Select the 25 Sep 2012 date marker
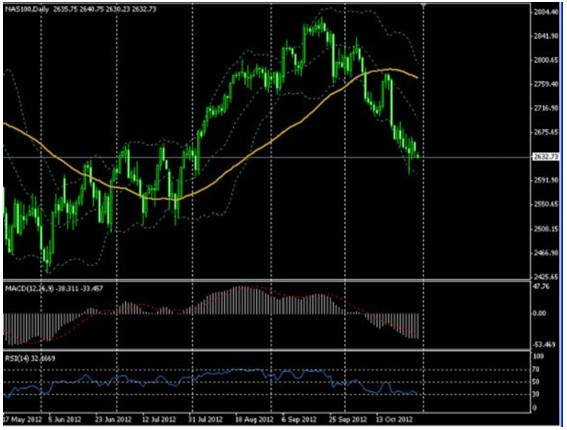 tap(348, 420)
